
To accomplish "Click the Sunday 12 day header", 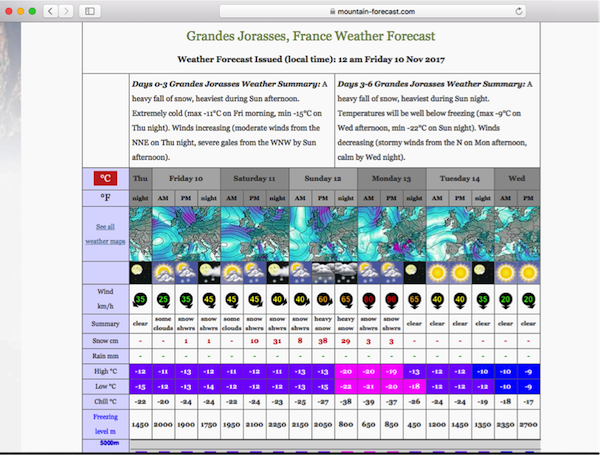I will (x=323, y=178).
